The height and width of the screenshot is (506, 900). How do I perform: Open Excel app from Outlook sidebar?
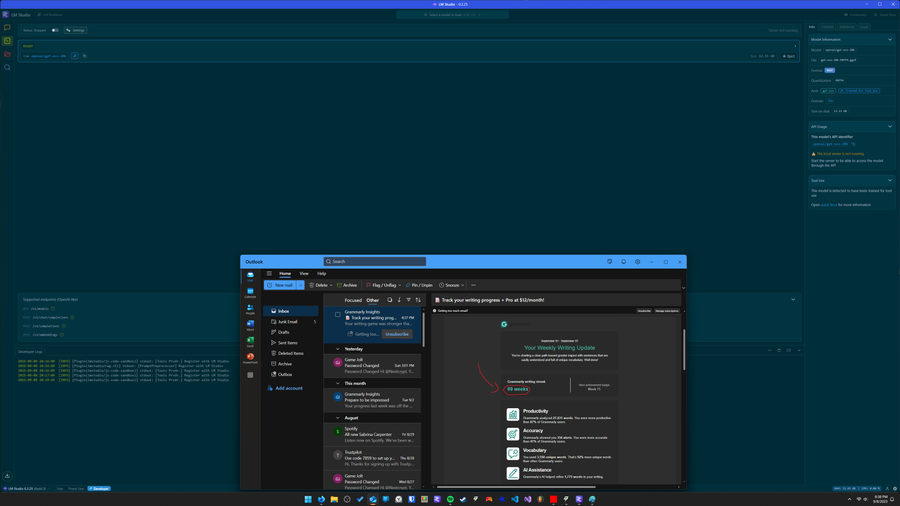coord(250,341)
